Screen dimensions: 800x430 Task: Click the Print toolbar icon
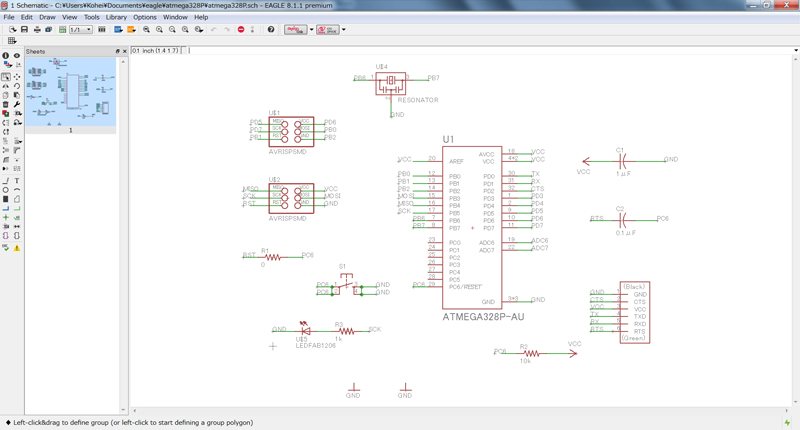coord(37,30)
